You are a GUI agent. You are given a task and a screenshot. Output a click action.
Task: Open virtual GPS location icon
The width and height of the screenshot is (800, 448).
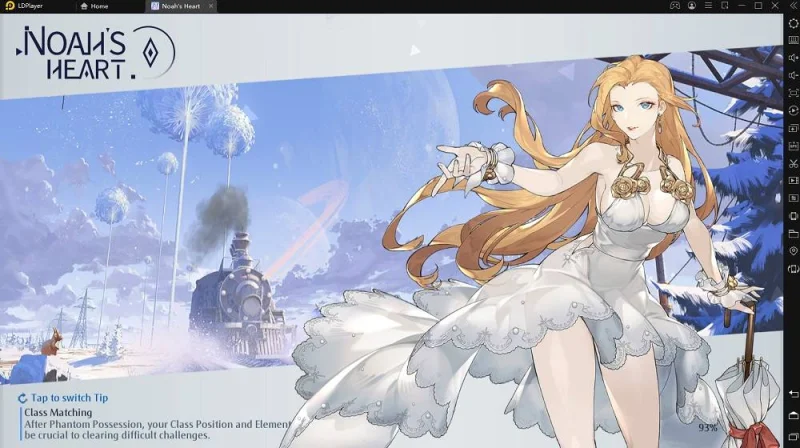tap(793, 251)
